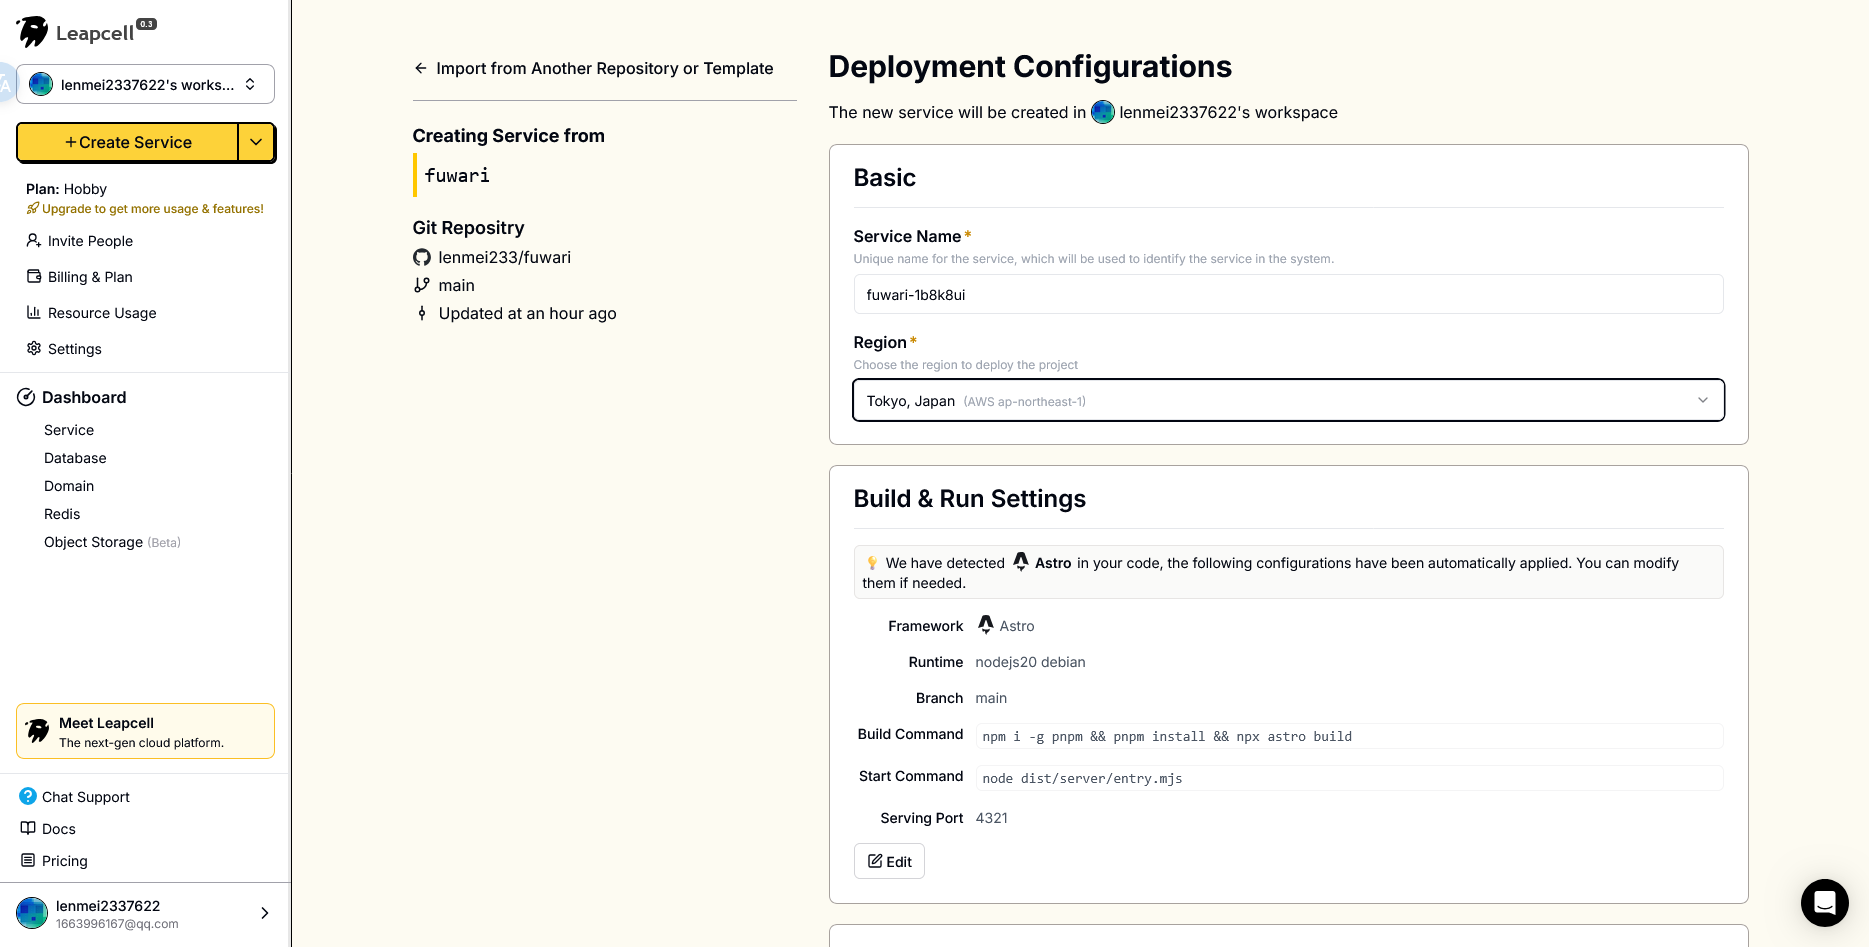This screenshot has width=1869, height=947.
Task: Open the Meet Leapcell promo card
Action: pos(146,731)
